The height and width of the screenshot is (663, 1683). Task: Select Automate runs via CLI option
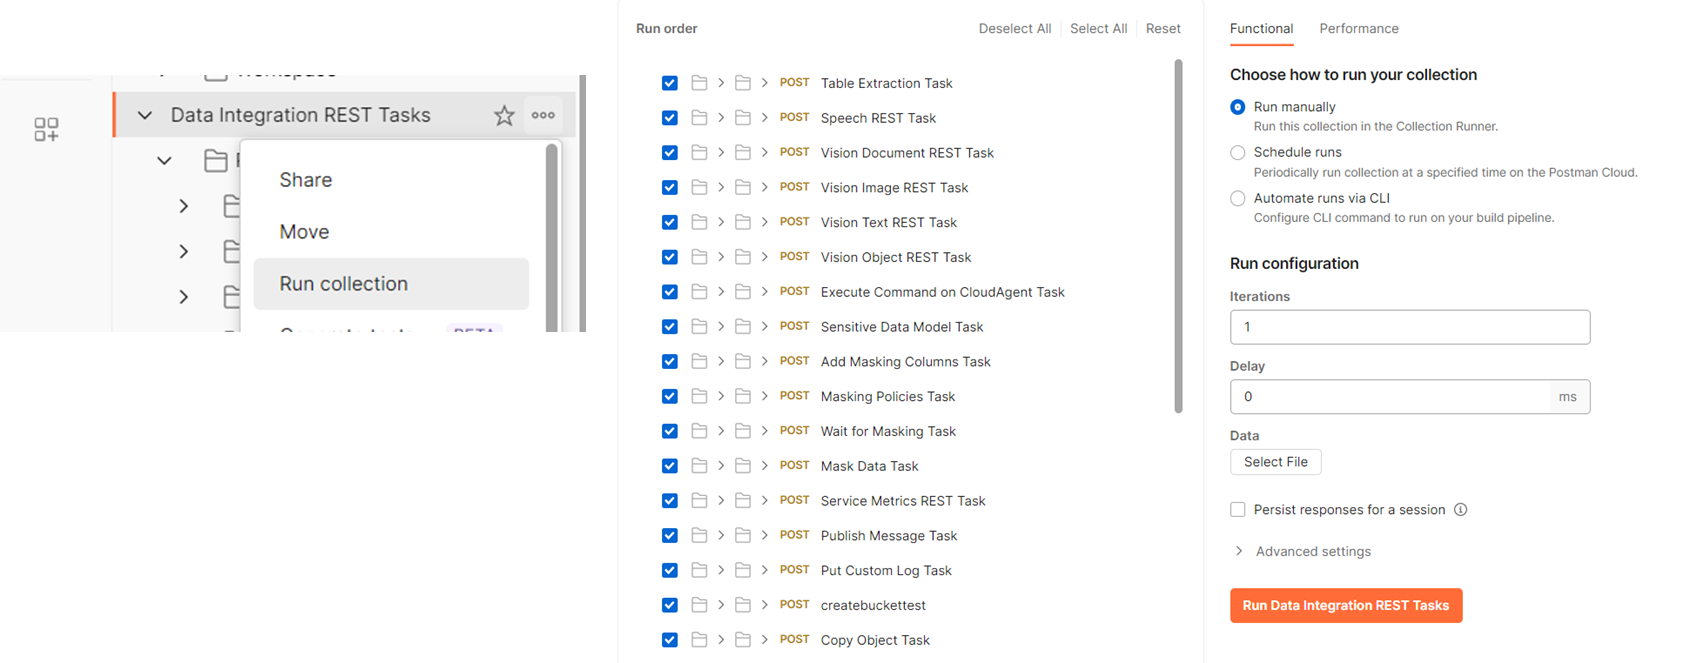click(x=1238, y=199)
